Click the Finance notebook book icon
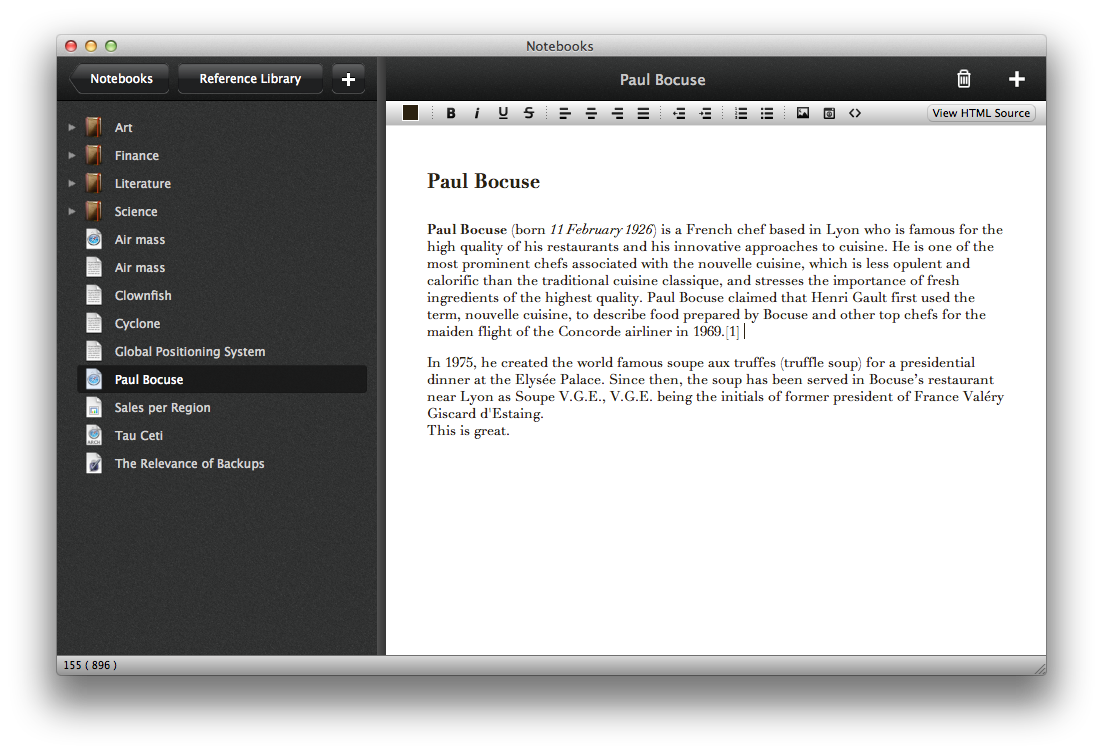 click(94, 155)
